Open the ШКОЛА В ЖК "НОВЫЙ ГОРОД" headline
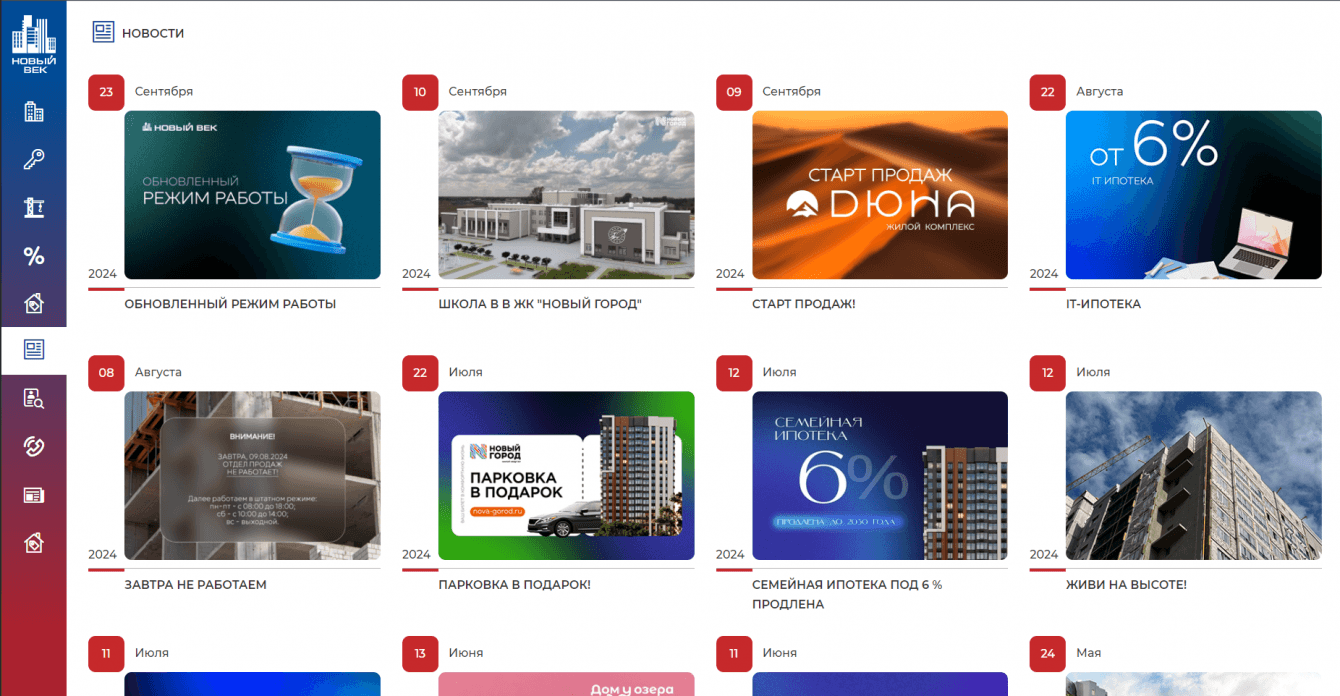This screenshot has height=696, width=1340. tap(539, 304)
